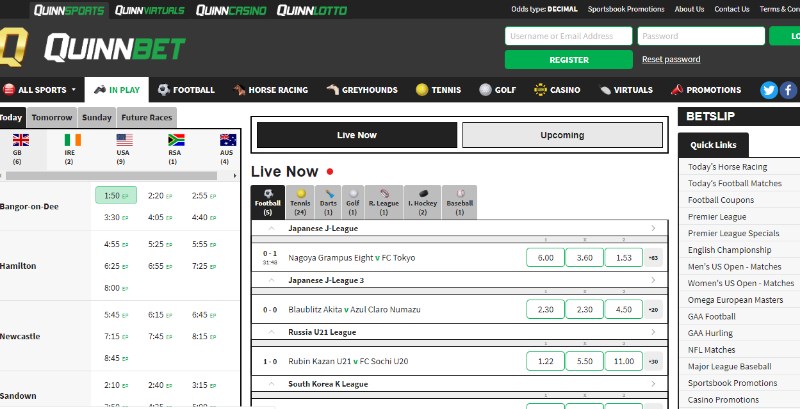800x409 pixels.
Task: Bet on the 5.50 draw for Rubin Kazan
Action: [x=584, y=361]
